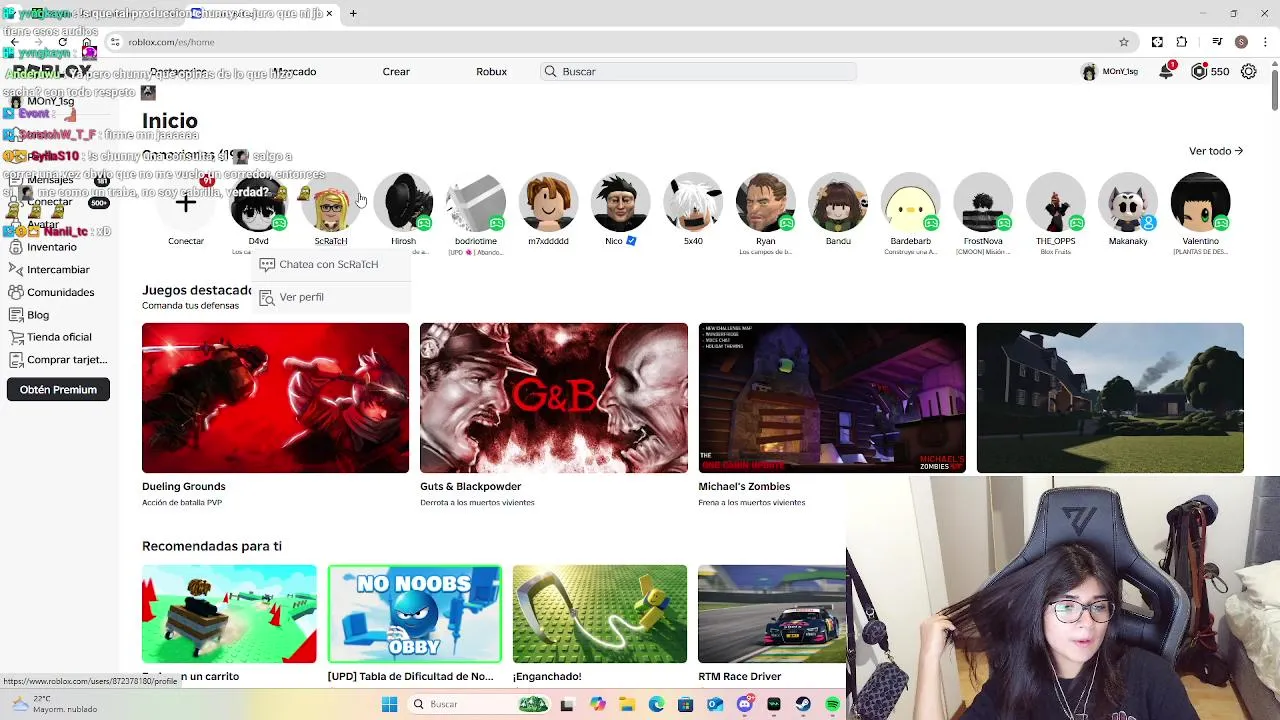Click the Dueling Grounds title text
This screenshot has width=1280, height=720.
pos(184,486)
